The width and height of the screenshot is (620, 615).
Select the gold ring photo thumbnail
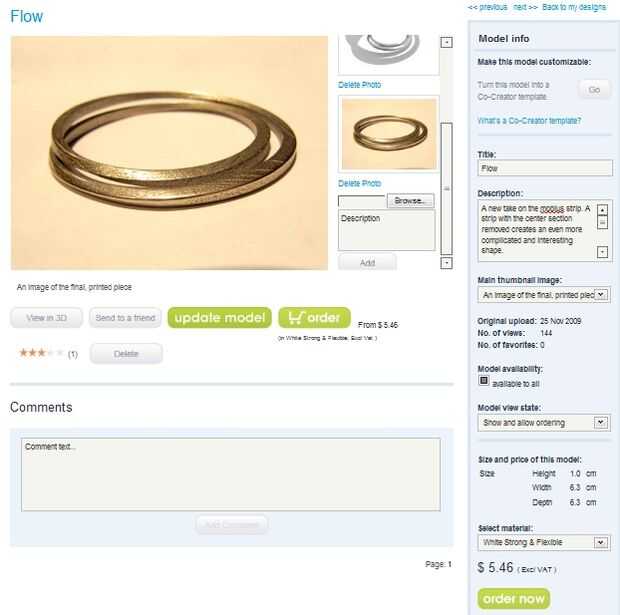389,134
